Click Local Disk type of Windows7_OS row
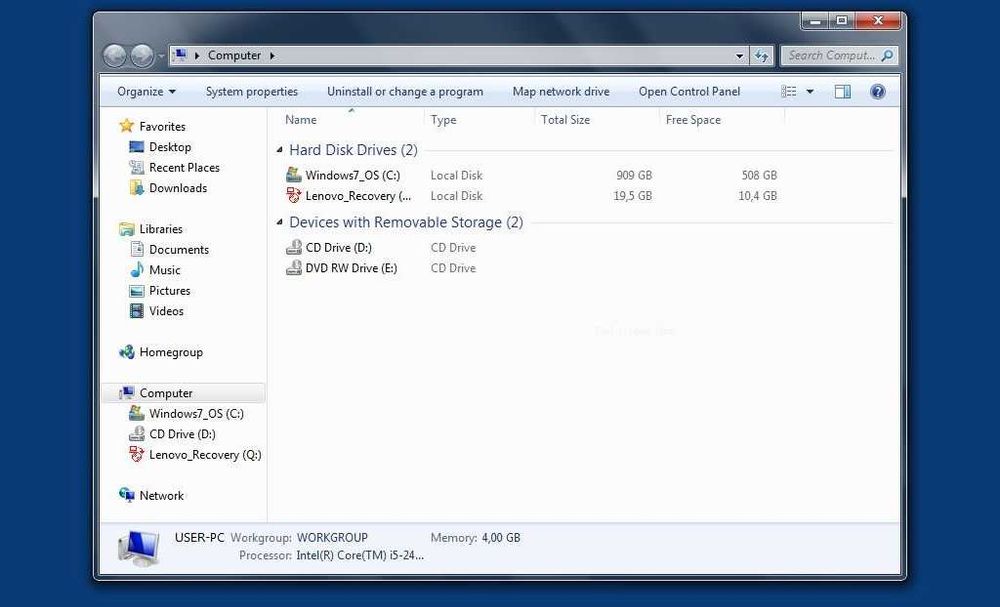This screenshot has height=607, width=1000. [457, 175]
